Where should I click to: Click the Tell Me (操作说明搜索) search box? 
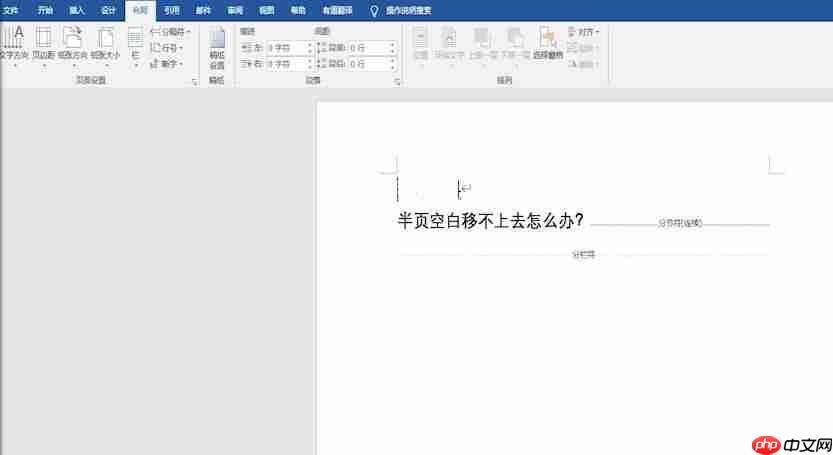[409, 11]
